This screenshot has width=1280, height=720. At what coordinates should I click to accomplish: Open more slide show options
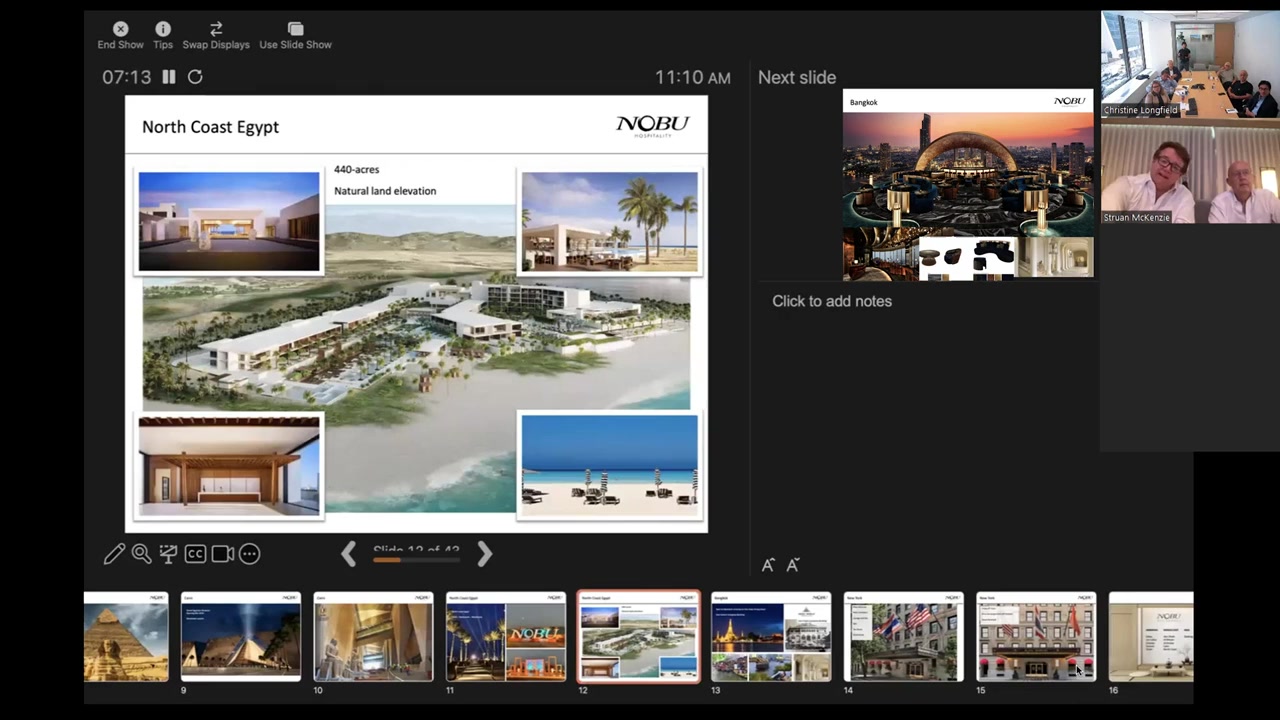[x=249, y=554]
